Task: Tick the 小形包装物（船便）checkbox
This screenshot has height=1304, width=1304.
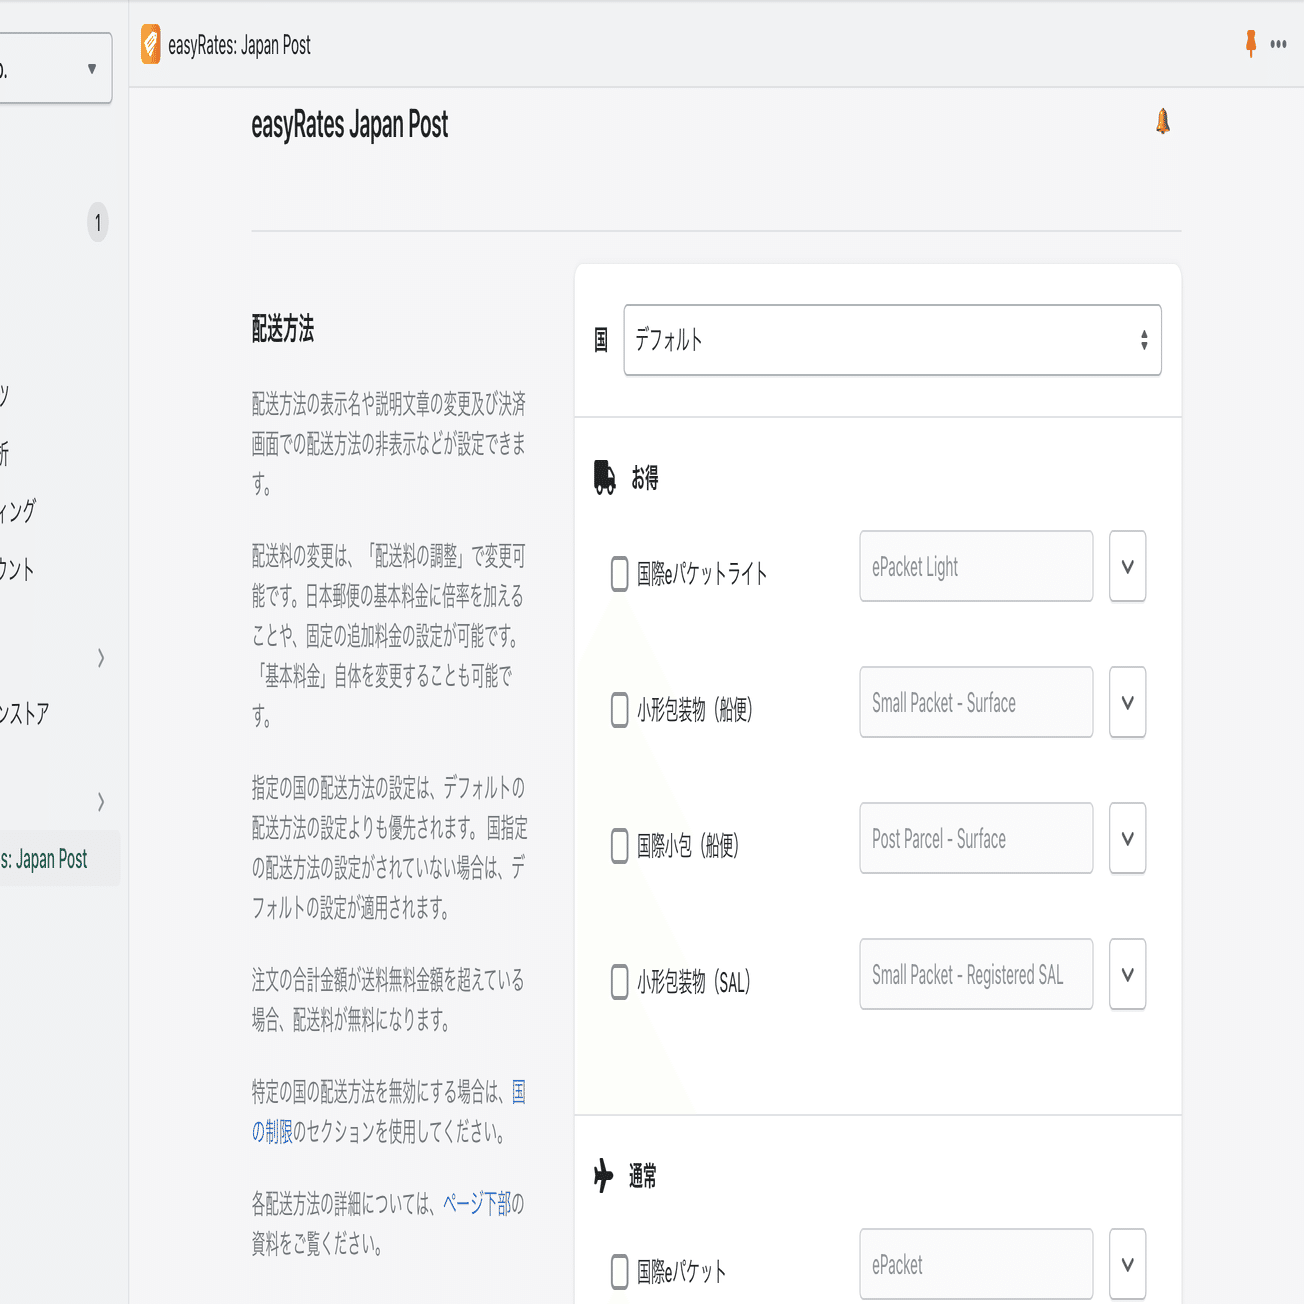Action: pos(620,710)
